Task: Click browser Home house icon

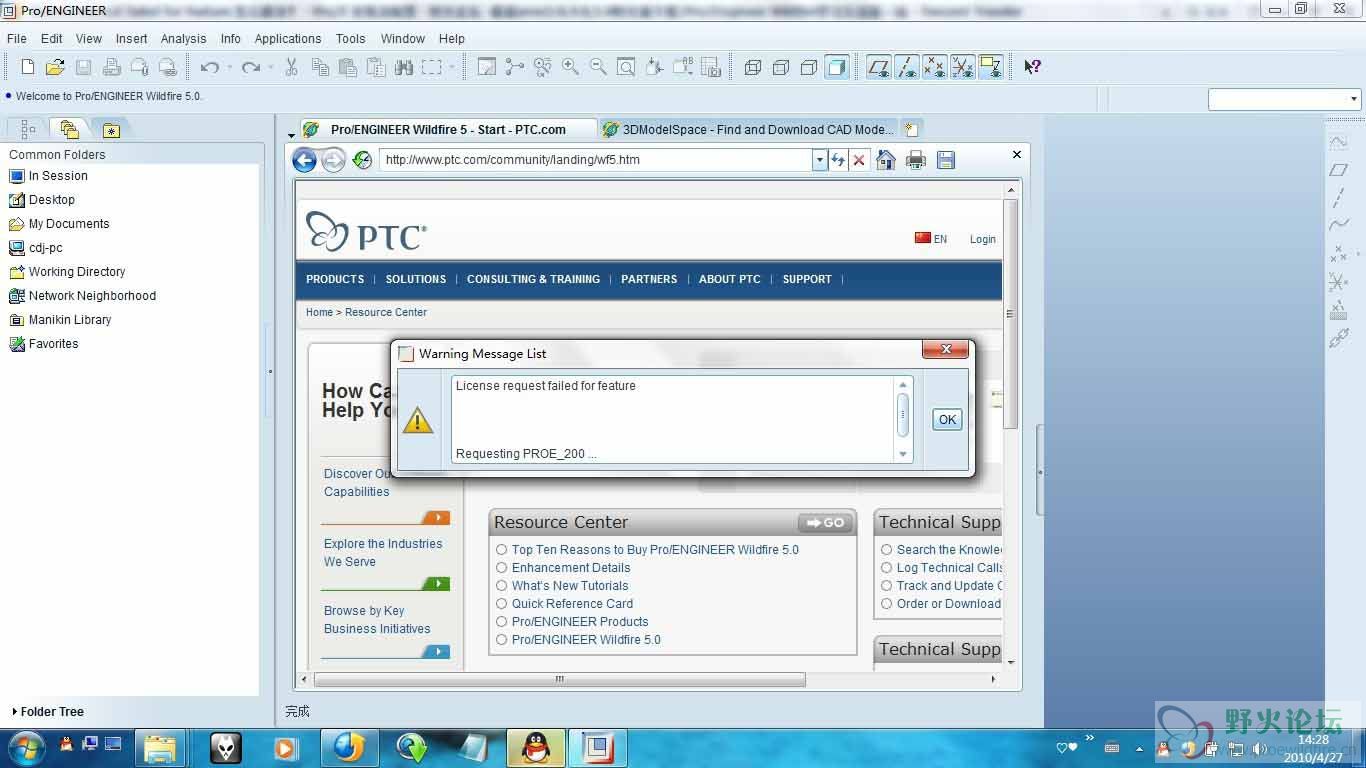Action: [x=886, y=160]
